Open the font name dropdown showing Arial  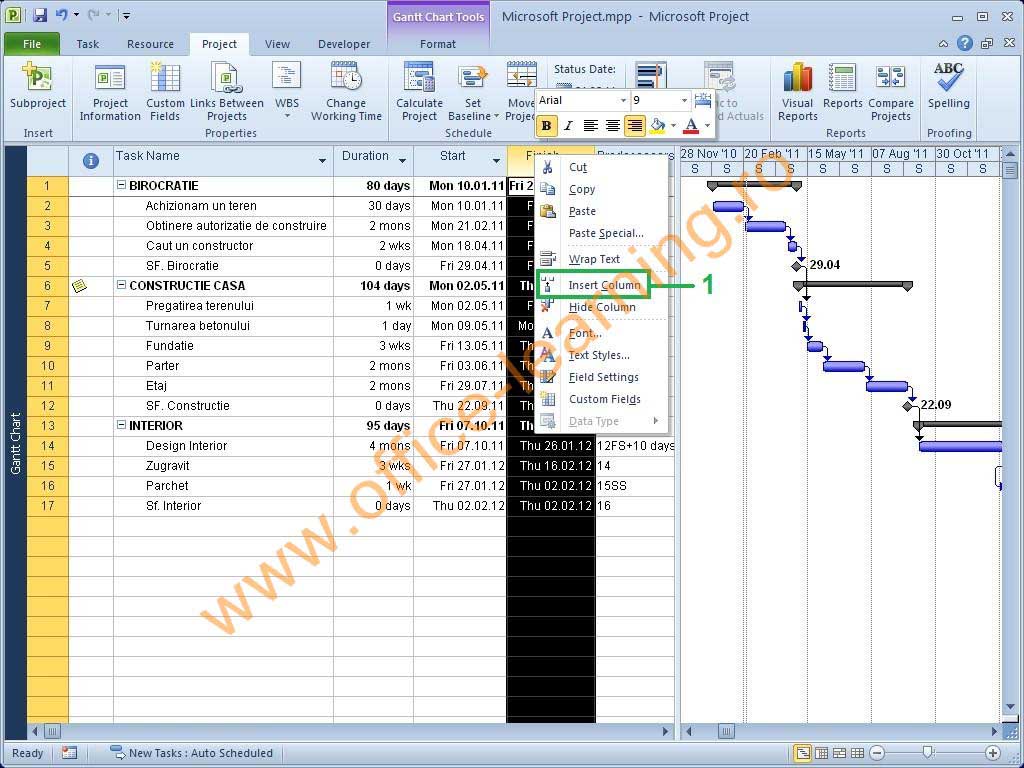tap(622, 101)
